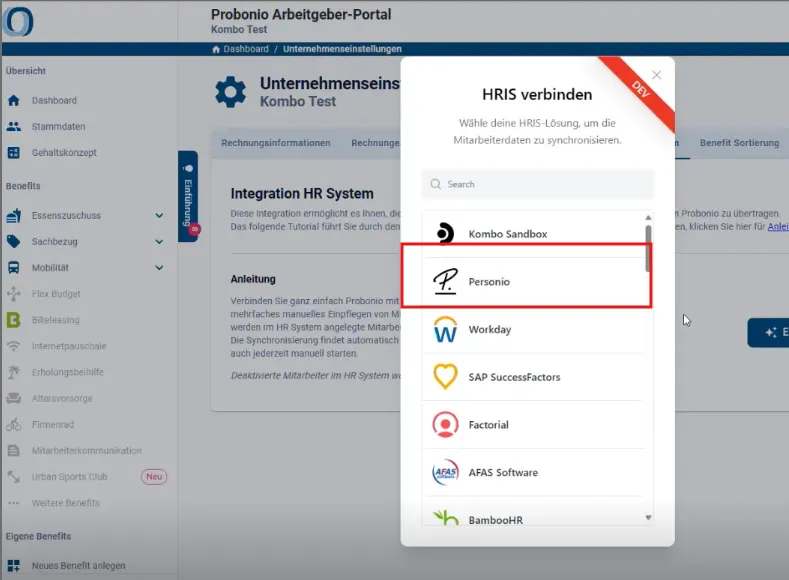Choose Factorial from HRIS list

tap(533, 425)
